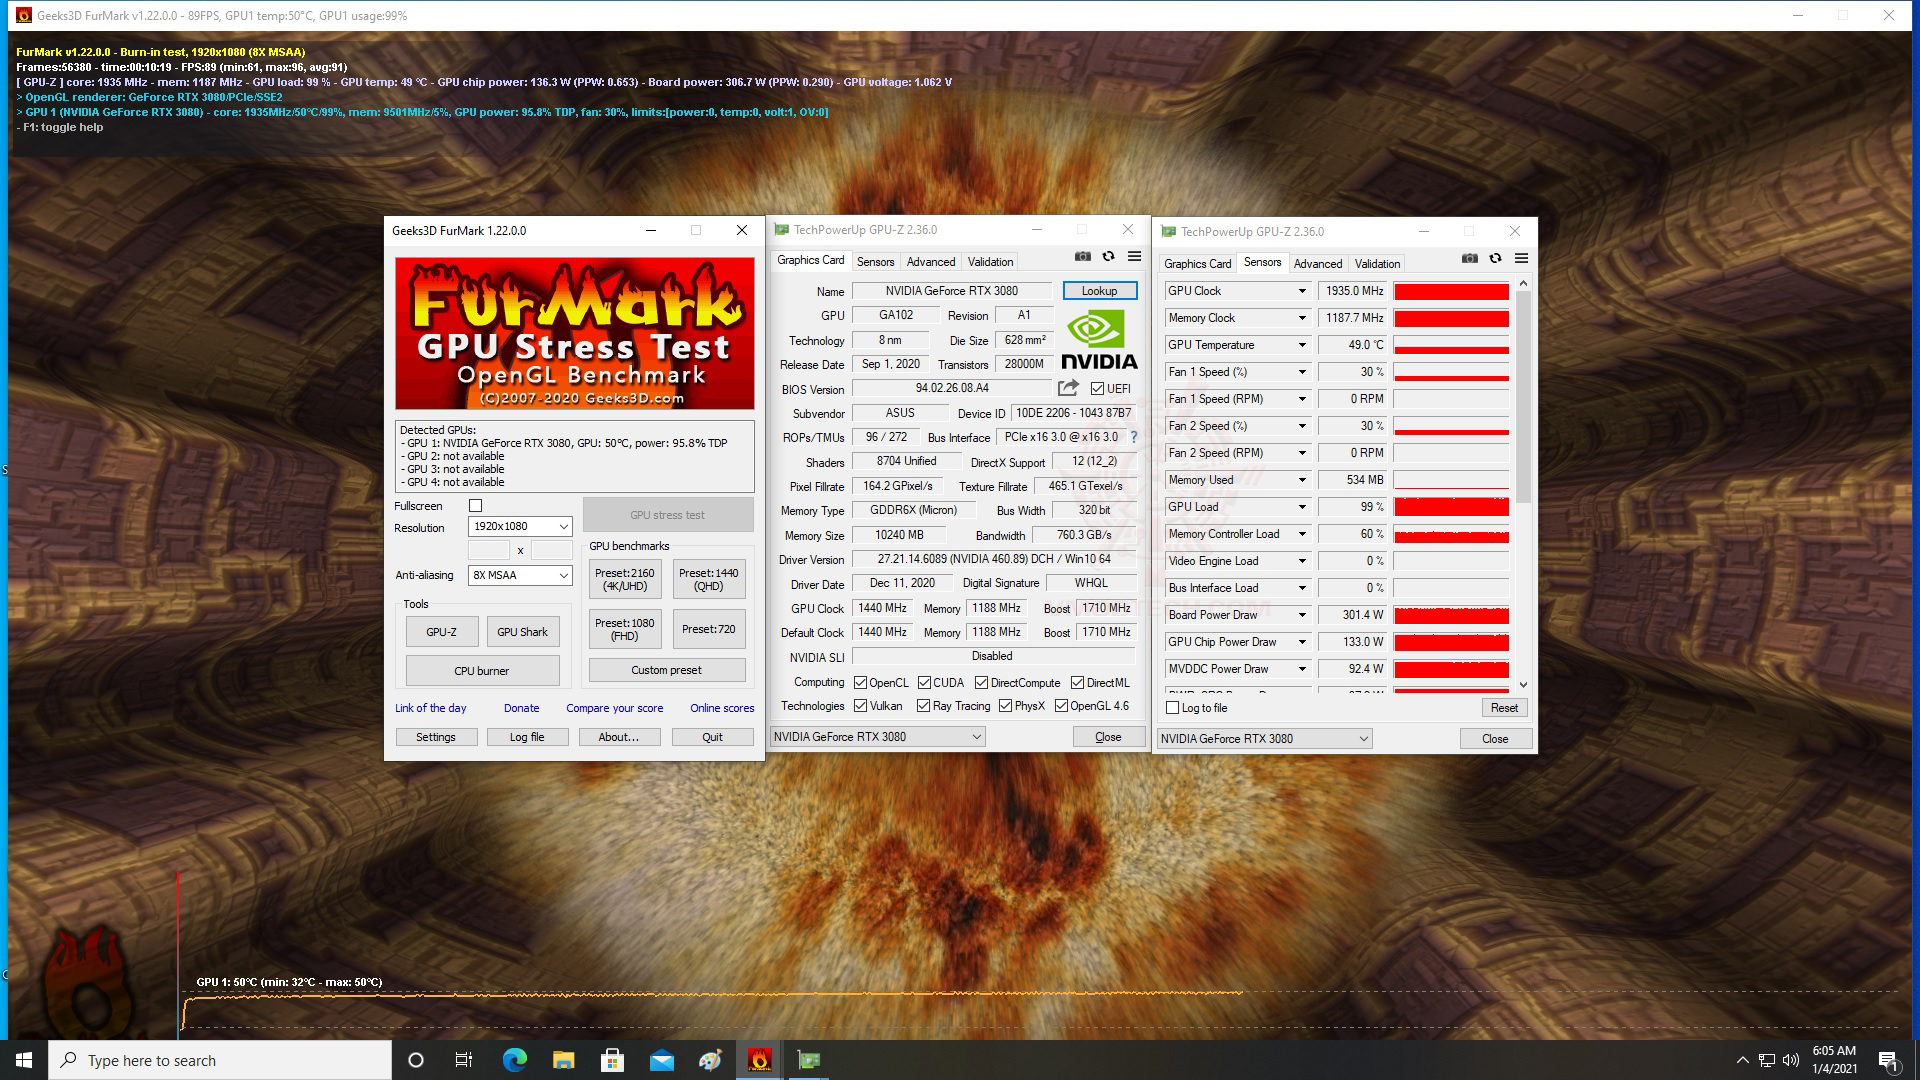Toggle the Log to file checkbox
This screenshot has width=1920, height=1080.
(1173, 708)
